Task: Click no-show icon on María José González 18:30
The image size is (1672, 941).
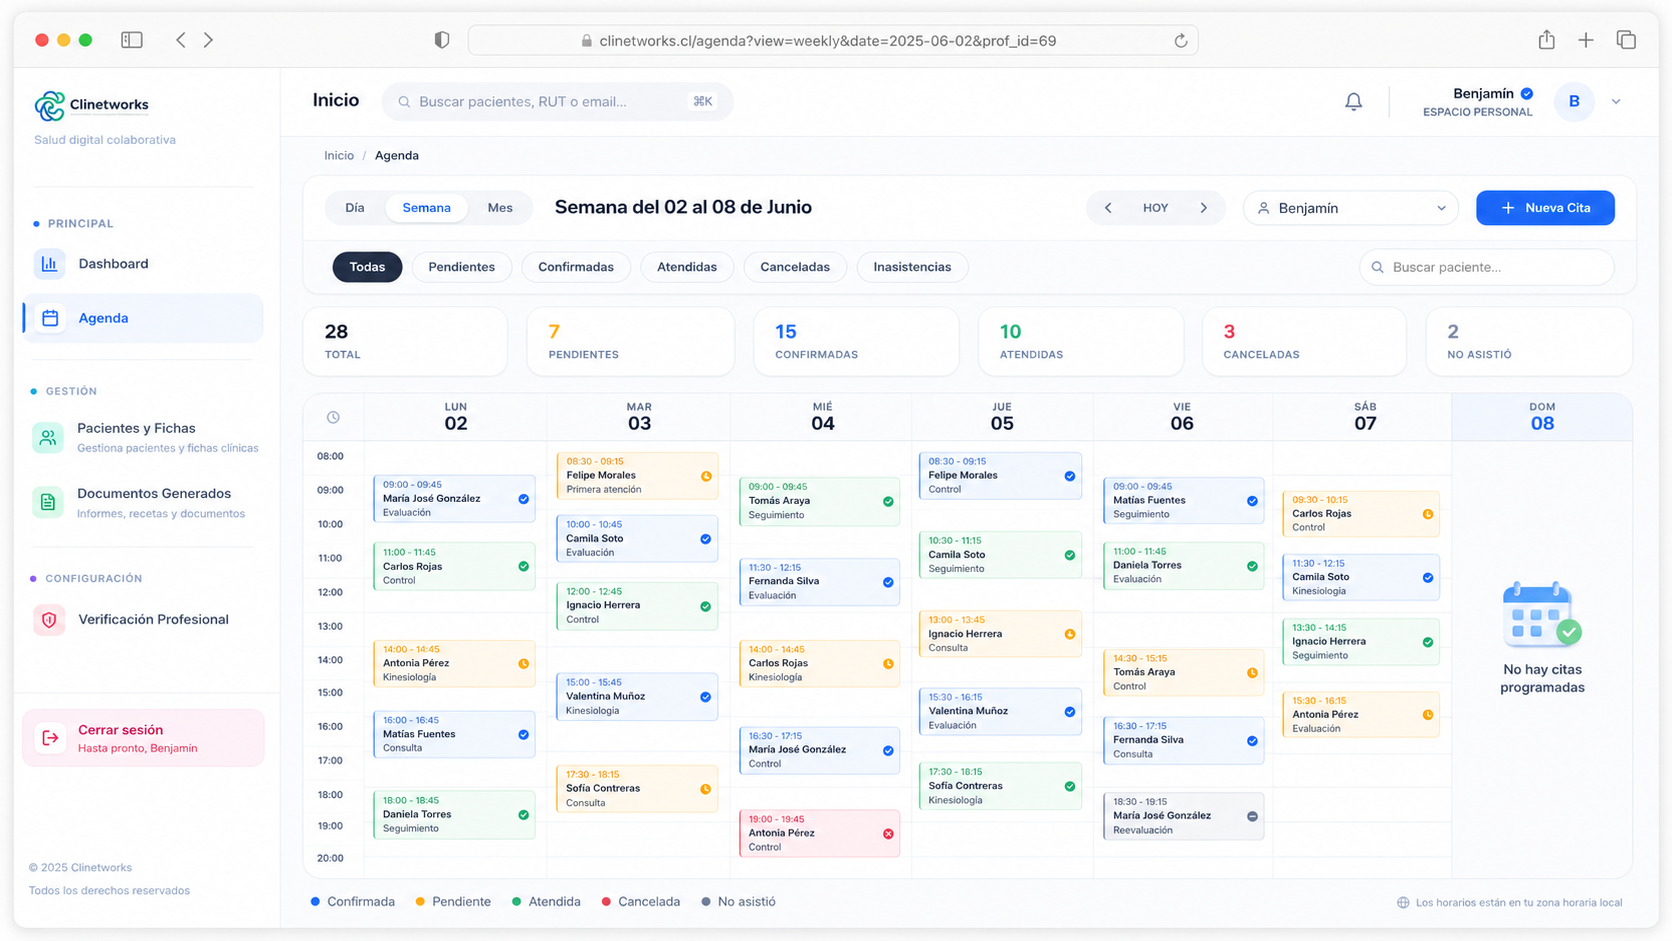Action: pyautogui.click(x=1252, y=817)
